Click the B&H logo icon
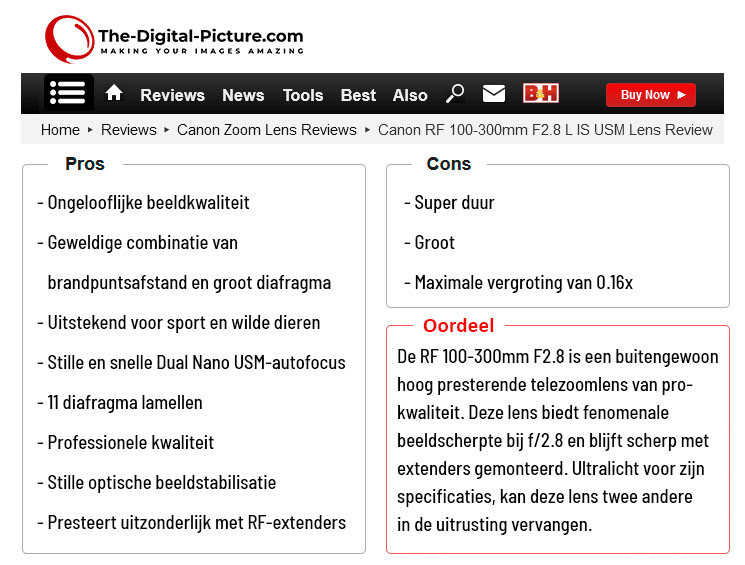 541,94
